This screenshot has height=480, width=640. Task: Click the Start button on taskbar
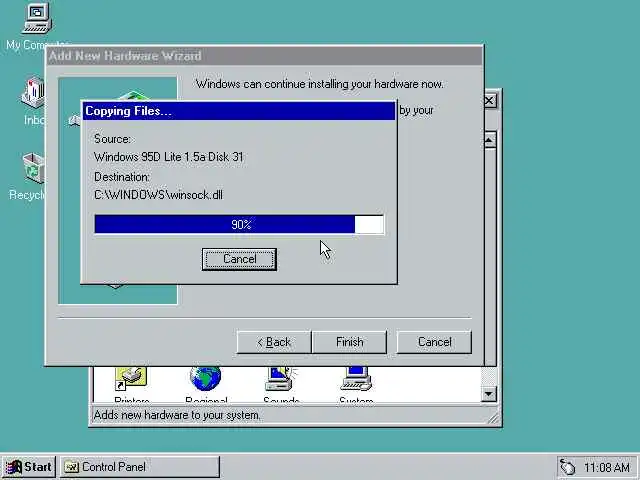29,467
